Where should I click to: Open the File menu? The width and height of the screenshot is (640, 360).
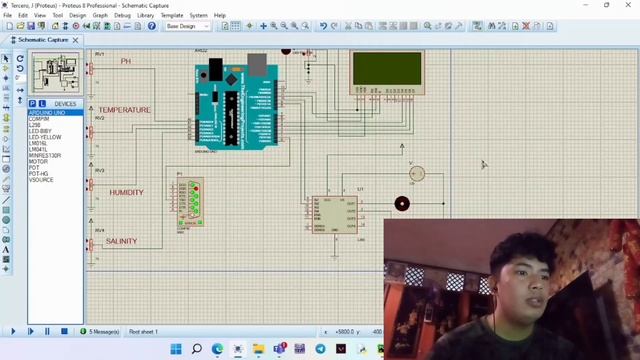point(7,15)
